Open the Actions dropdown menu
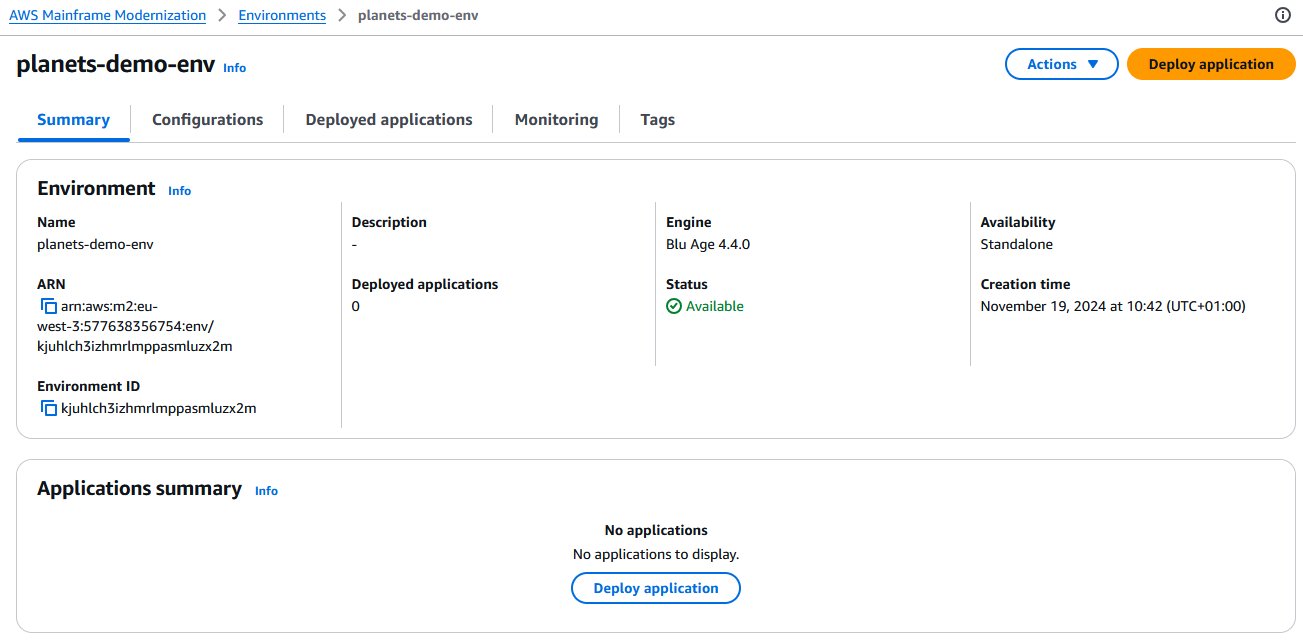 tap(1061, 64)
